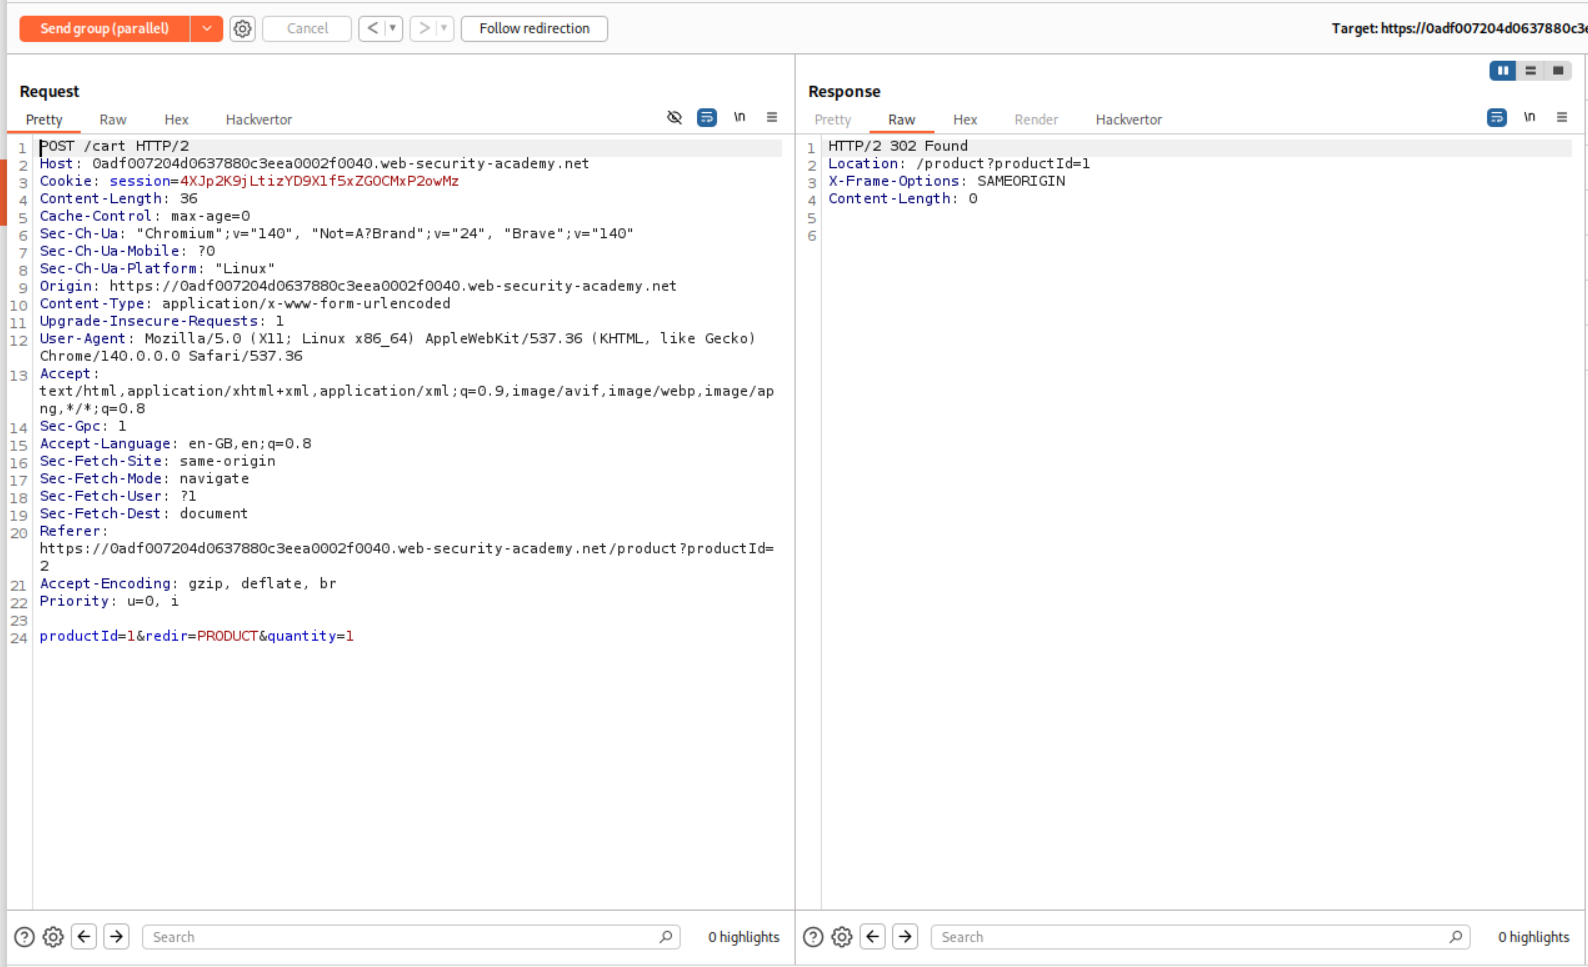
Task: Open the send mode dropdown arrow
Action: [x=206, y=28]
